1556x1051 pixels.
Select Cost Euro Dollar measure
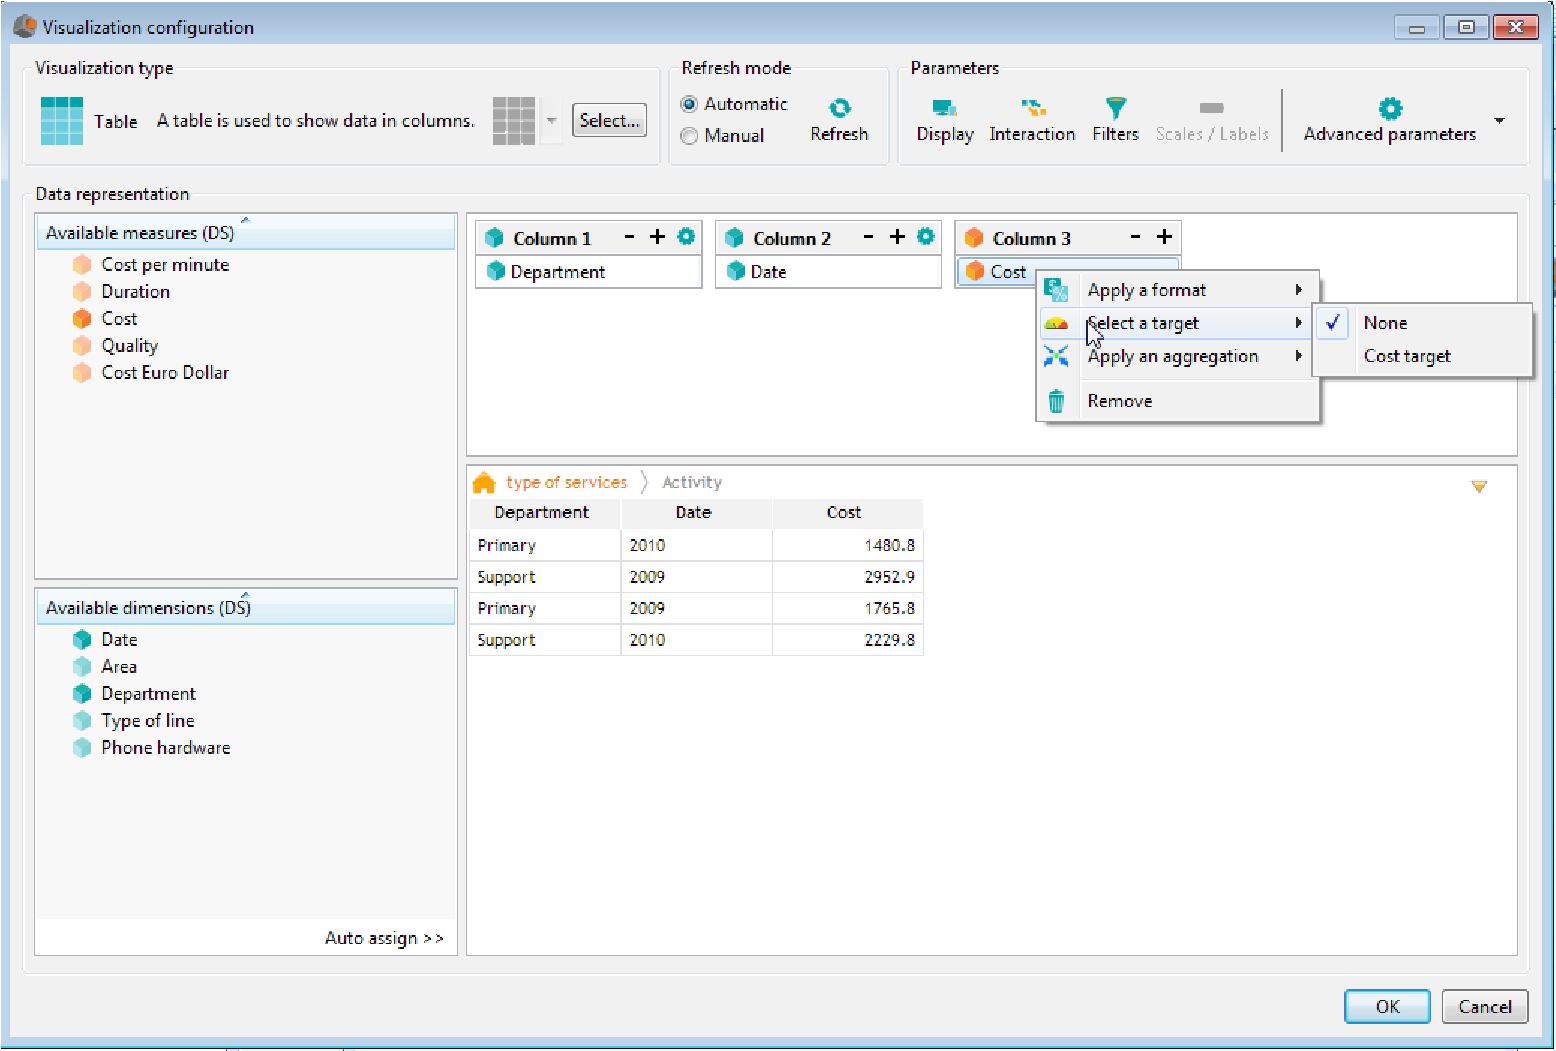165,373
